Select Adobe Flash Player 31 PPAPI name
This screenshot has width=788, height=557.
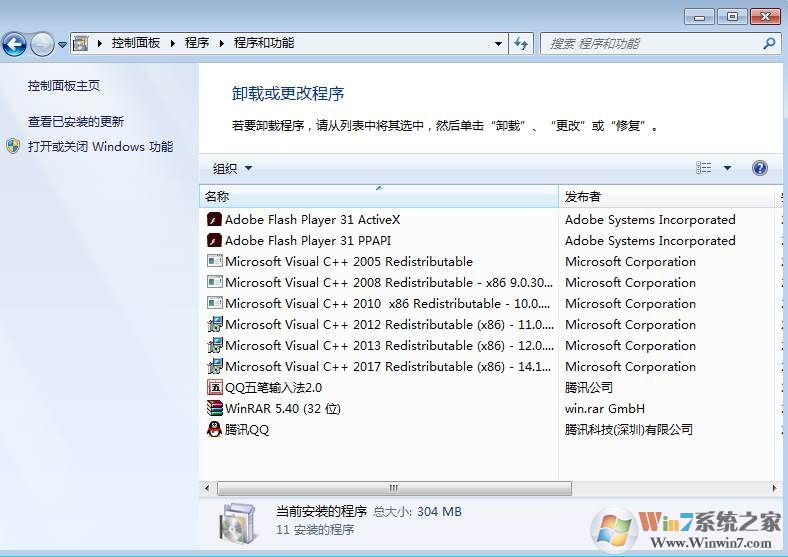308,241
